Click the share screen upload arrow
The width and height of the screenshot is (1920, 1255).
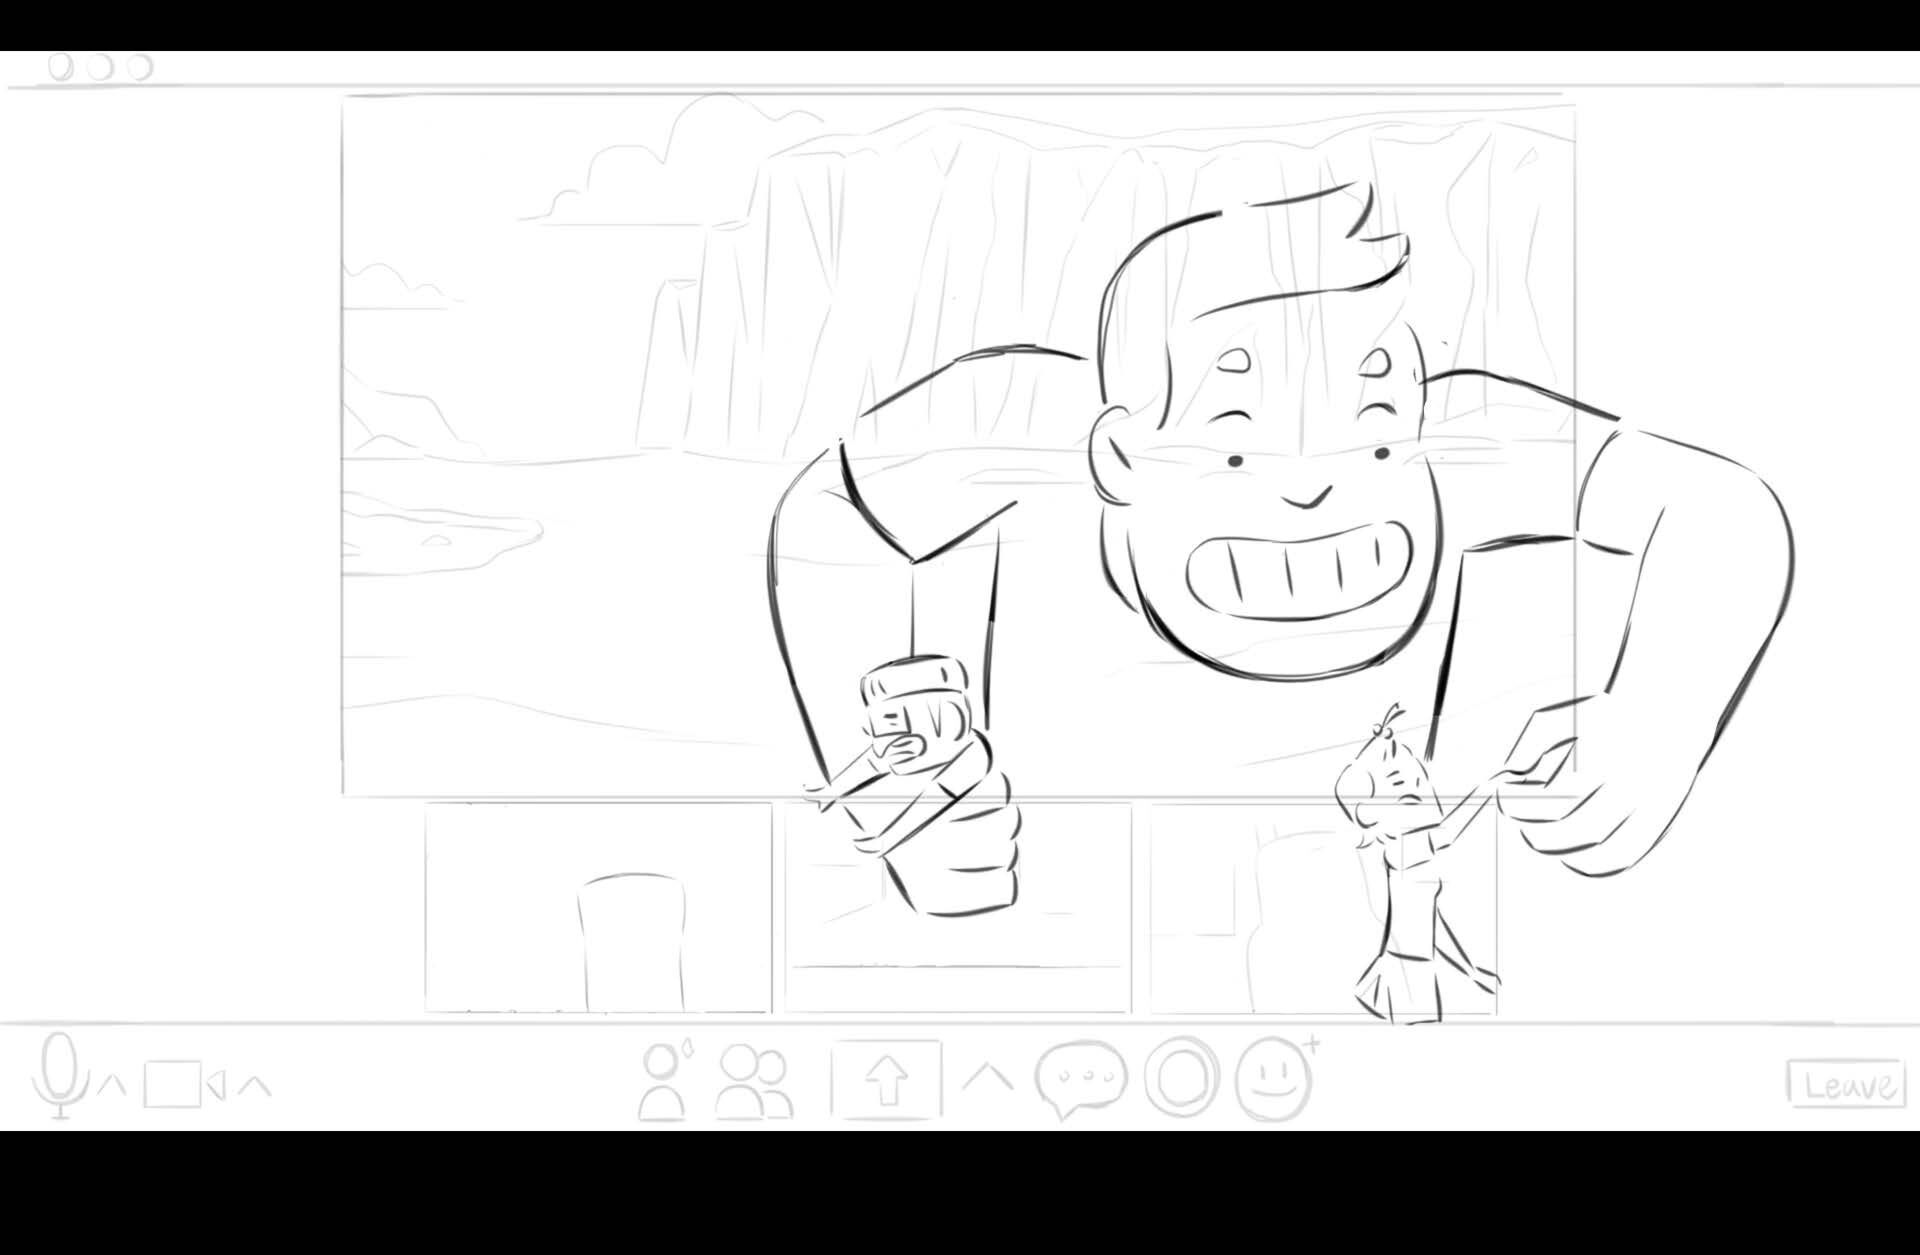coord(886,1080)
